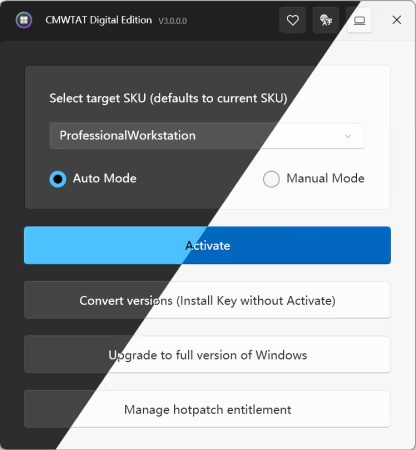Select the Auto Mode radio button
Screen dimensions: 416x450
click(x=58, y=179)
